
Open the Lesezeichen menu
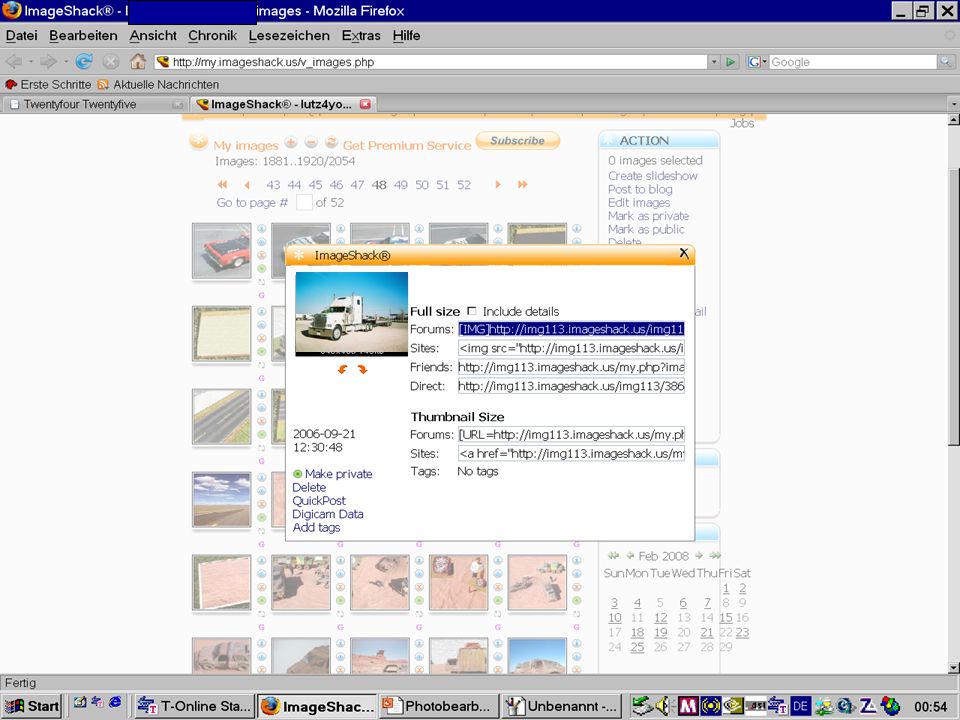[289, 36]
